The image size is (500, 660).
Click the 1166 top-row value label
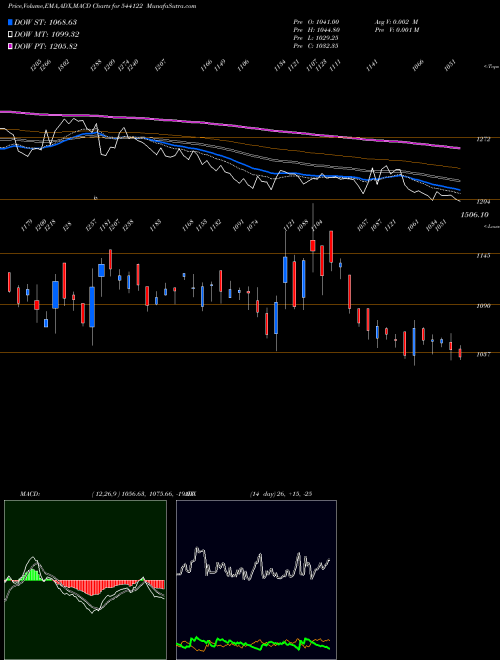pos(206,65)
